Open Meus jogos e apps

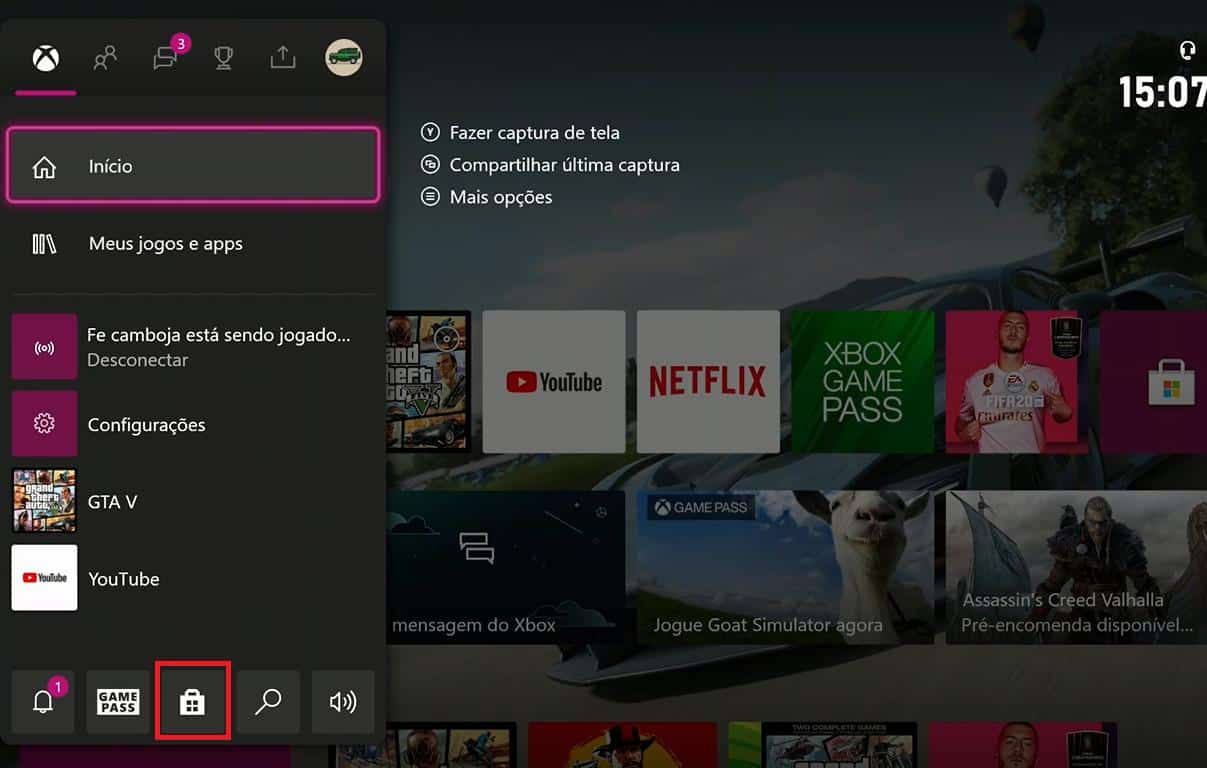(193, 244)
